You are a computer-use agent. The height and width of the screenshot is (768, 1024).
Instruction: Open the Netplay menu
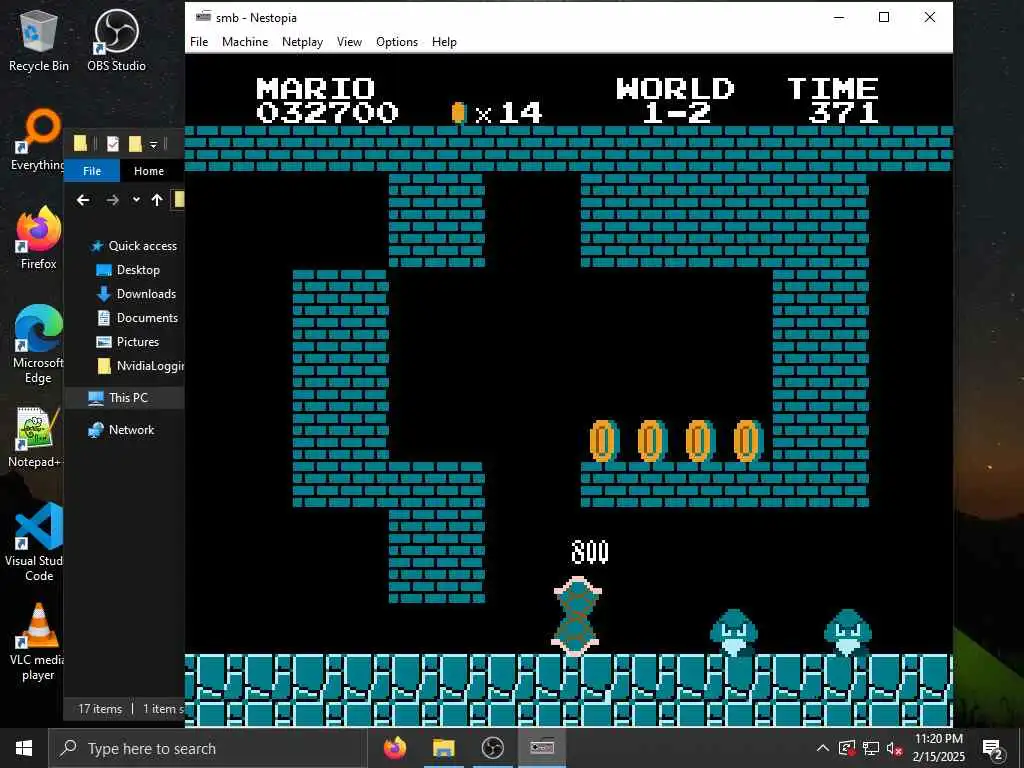coord(302,42)
